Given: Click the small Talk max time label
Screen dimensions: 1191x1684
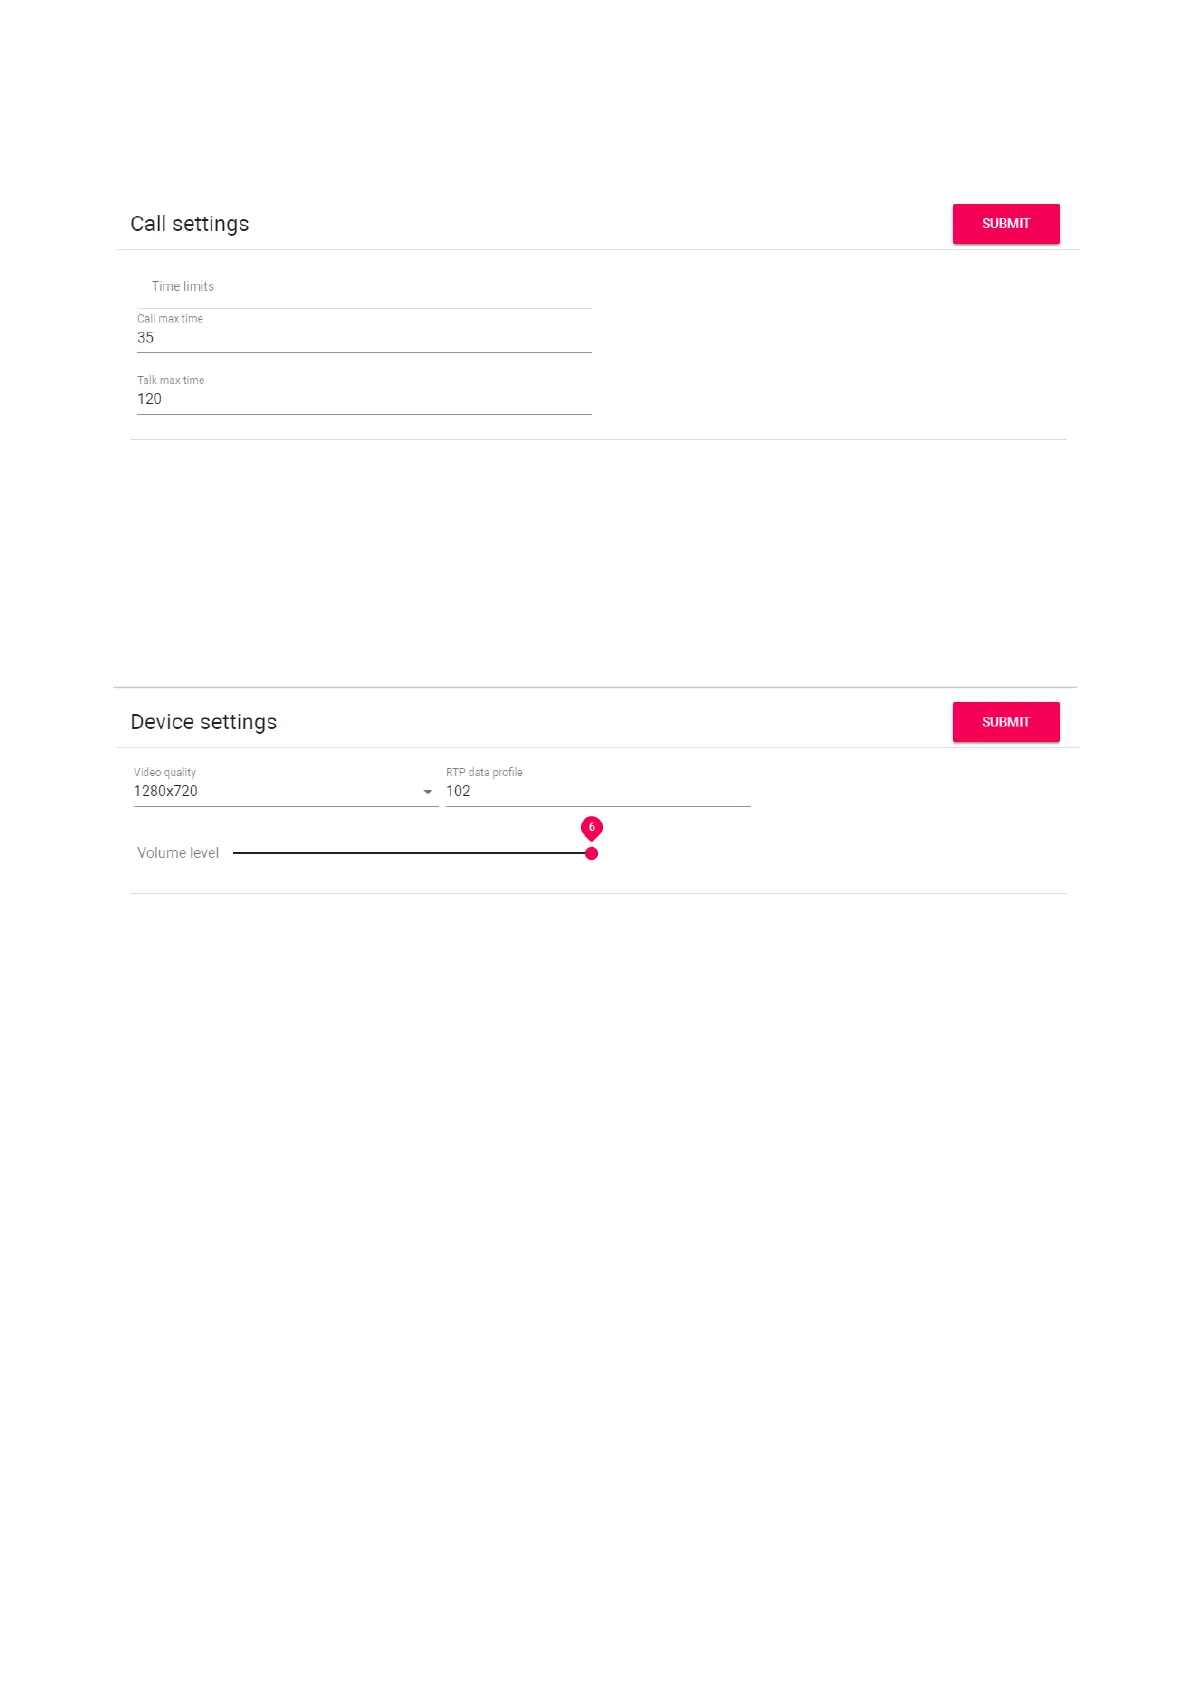Looking at the screenshot, I should 171,381.
